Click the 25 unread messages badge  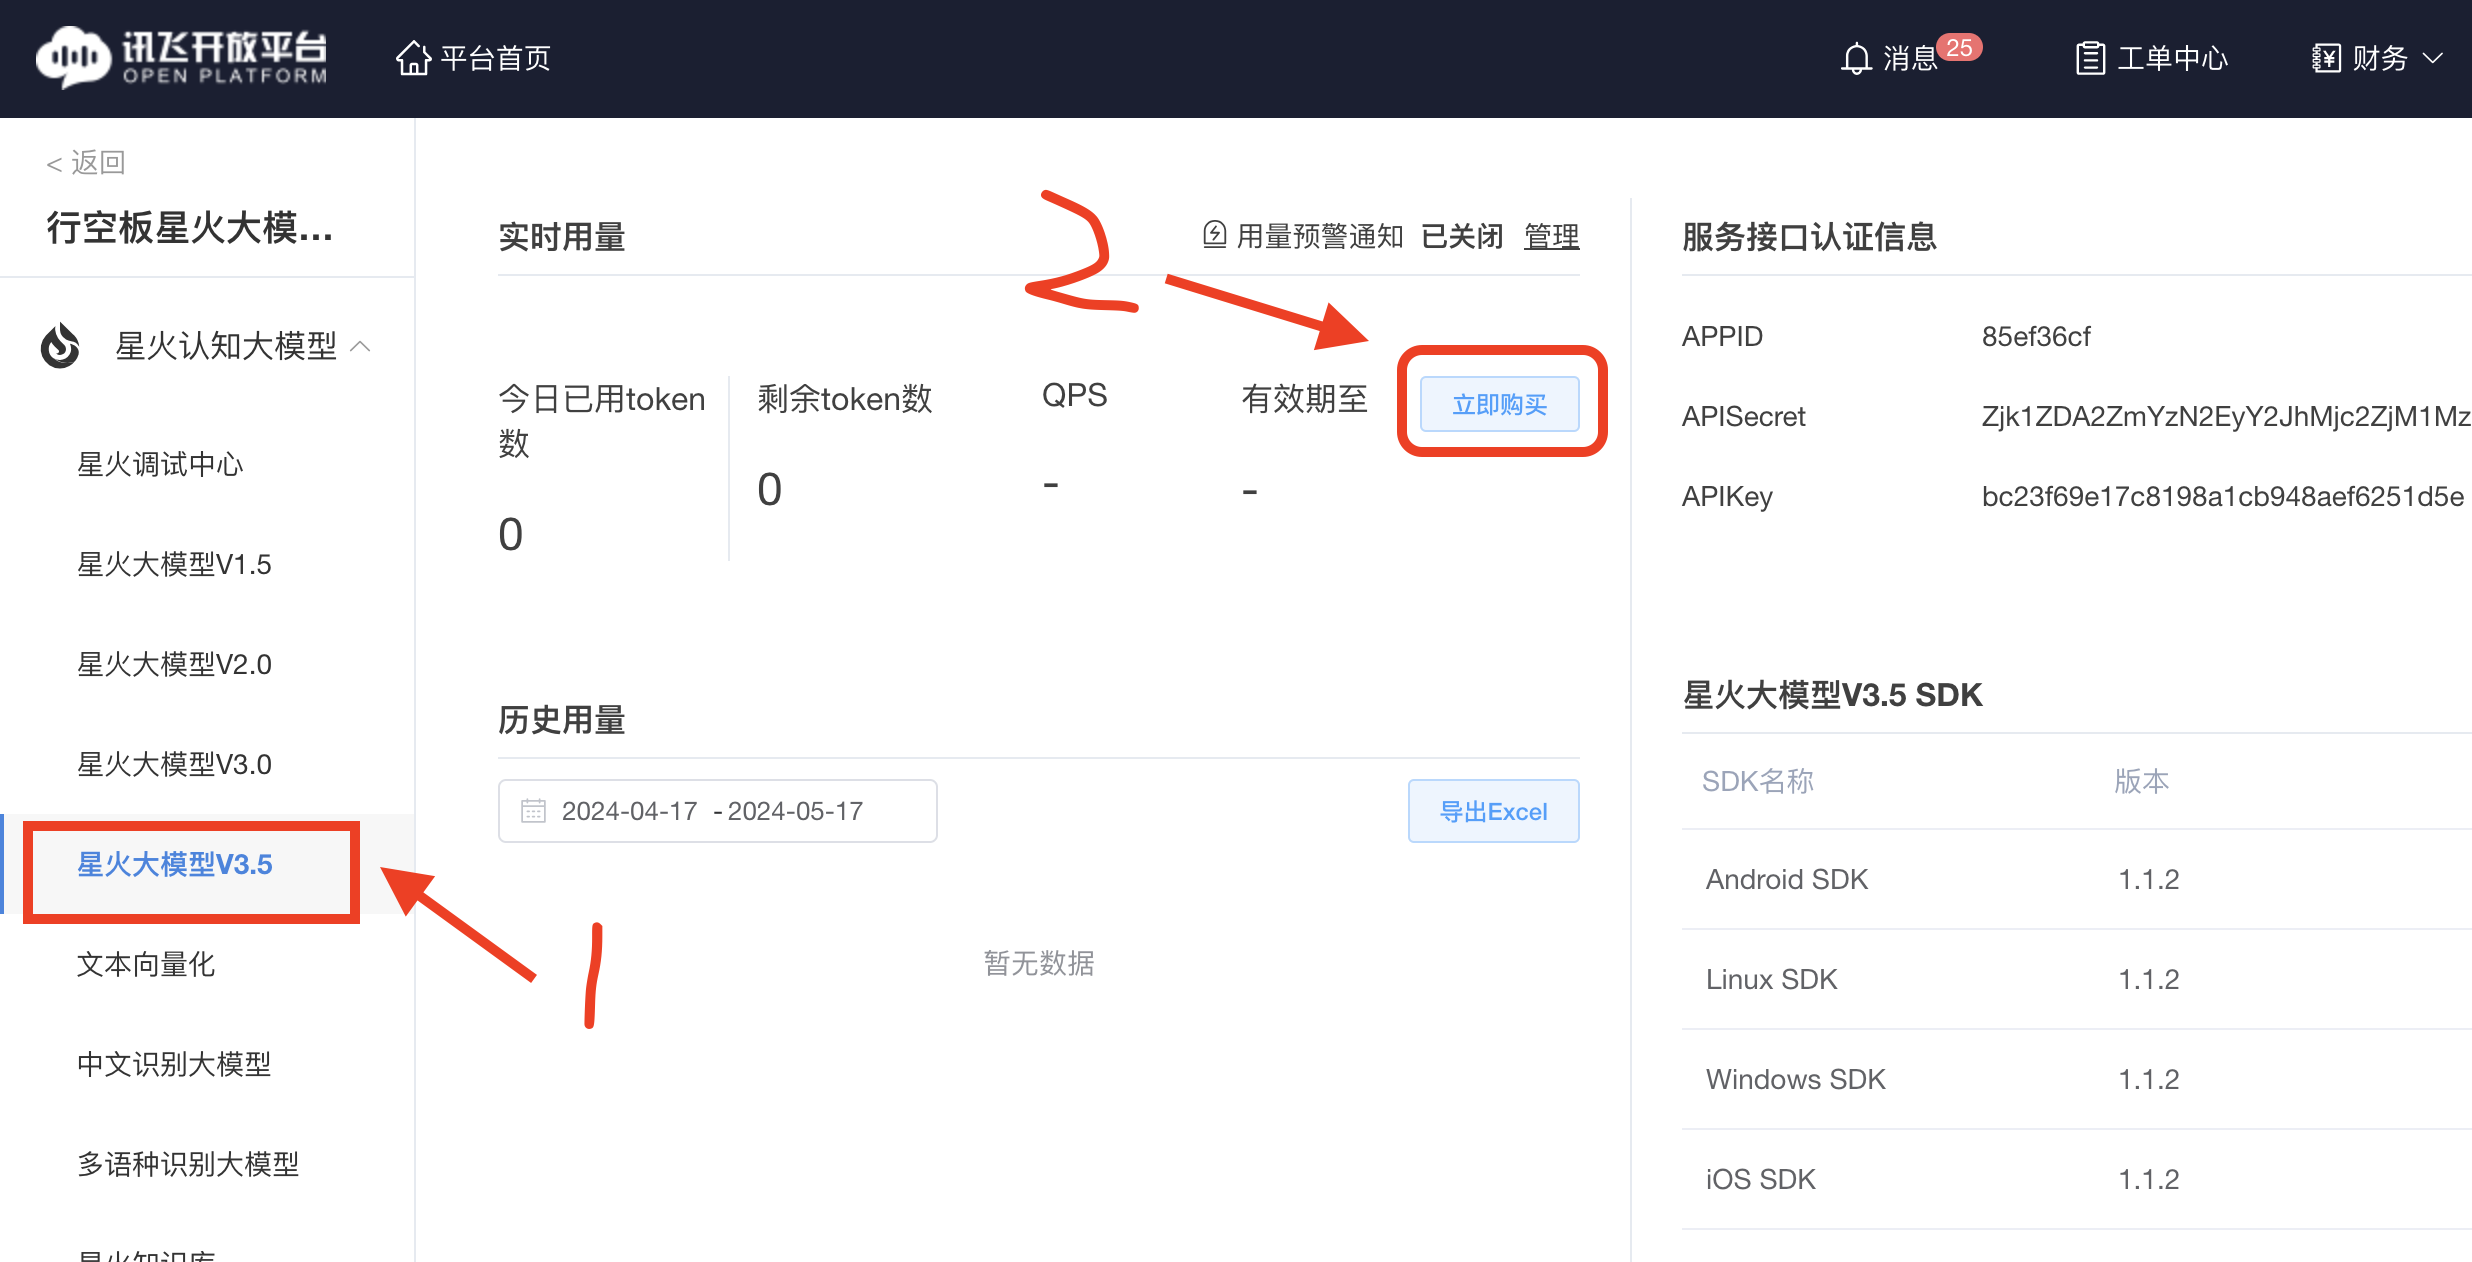(x=1959, y=47)
